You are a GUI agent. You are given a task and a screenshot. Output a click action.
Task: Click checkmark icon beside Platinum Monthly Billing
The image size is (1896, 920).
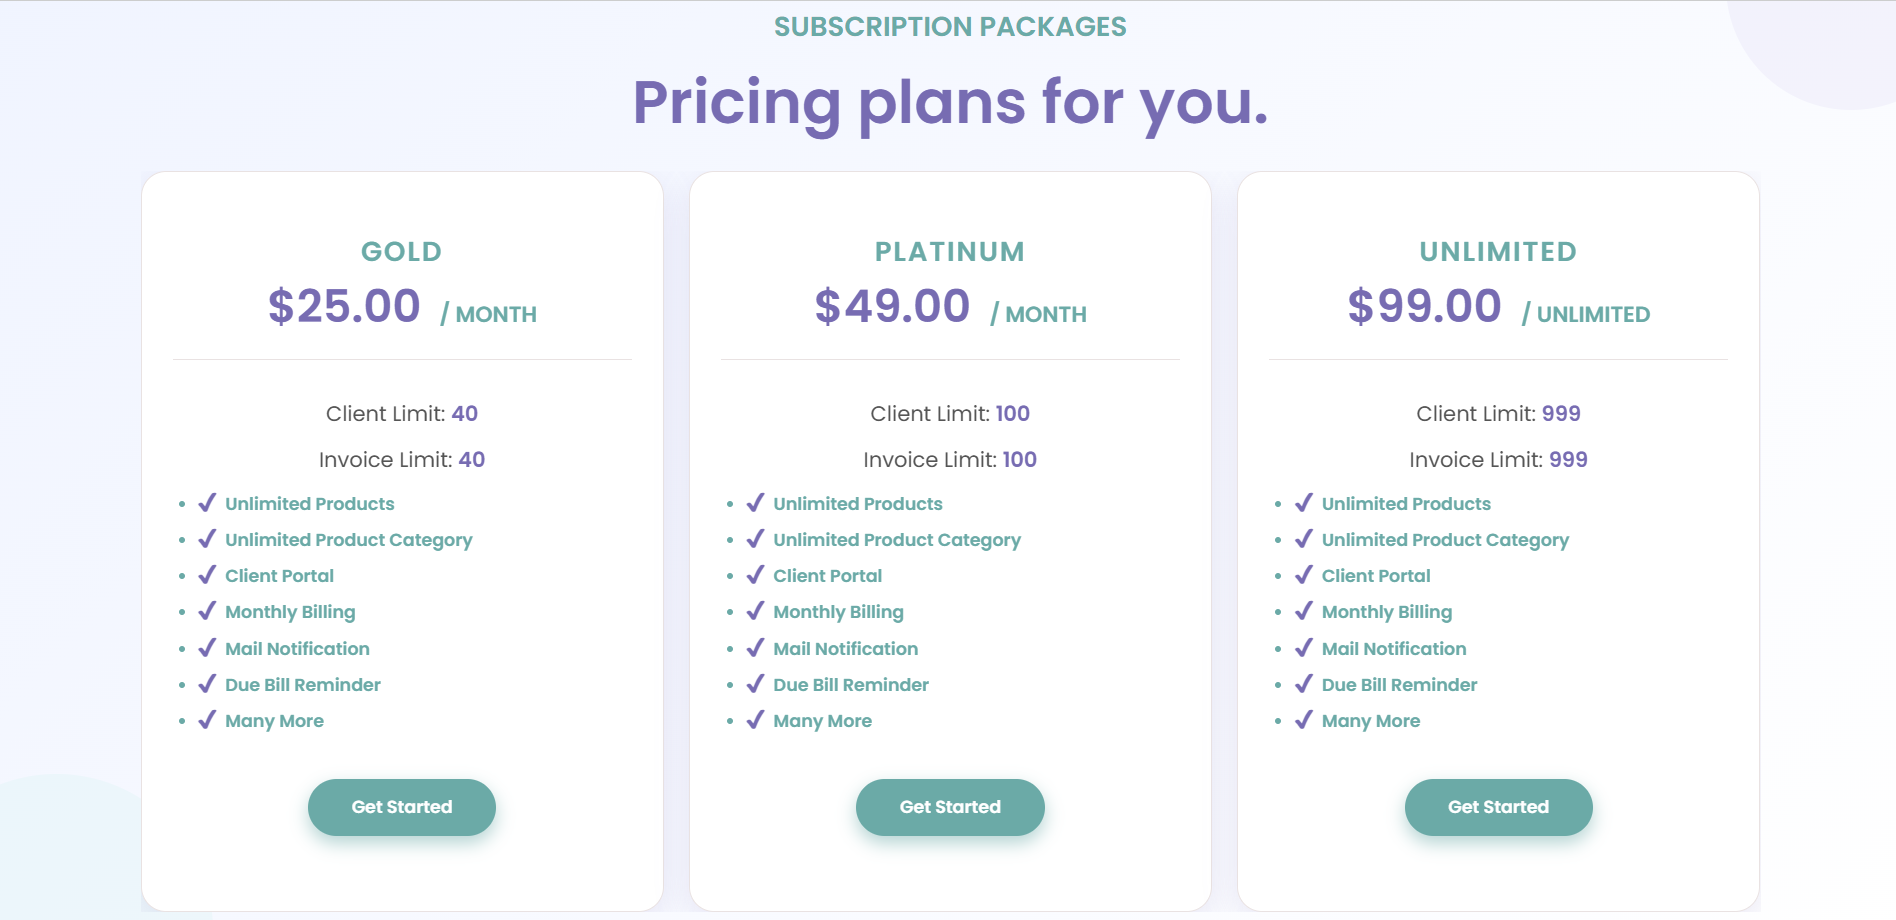pyautogui.click(x=755, y=611)
